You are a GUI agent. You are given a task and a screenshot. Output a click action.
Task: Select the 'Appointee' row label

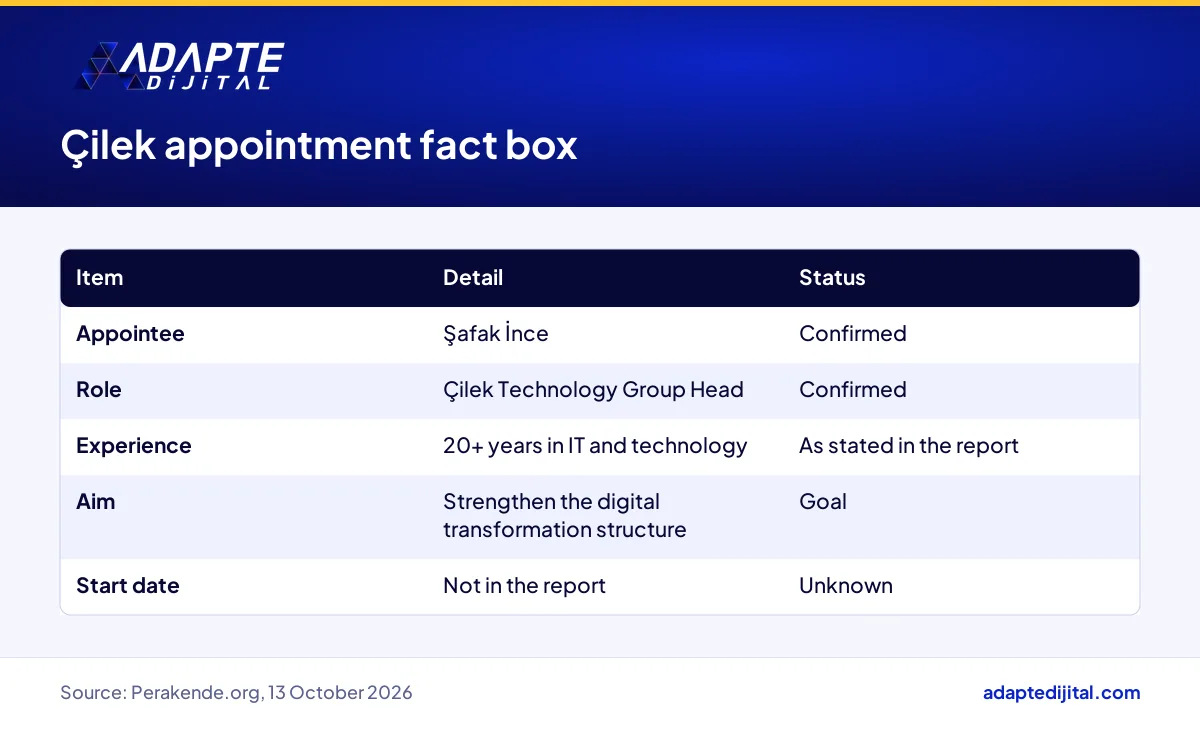coord(130,334)
